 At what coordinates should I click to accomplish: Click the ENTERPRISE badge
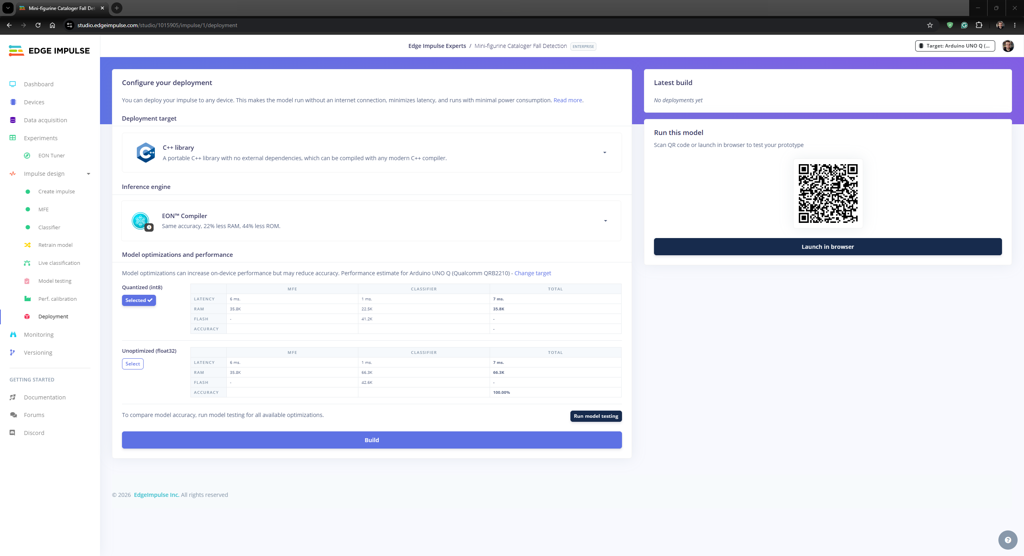tap(583, 46)
